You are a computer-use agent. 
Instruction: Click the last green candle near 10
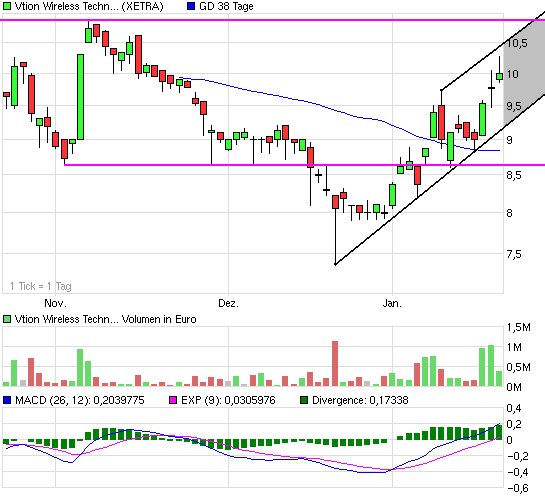pos(499,76)
